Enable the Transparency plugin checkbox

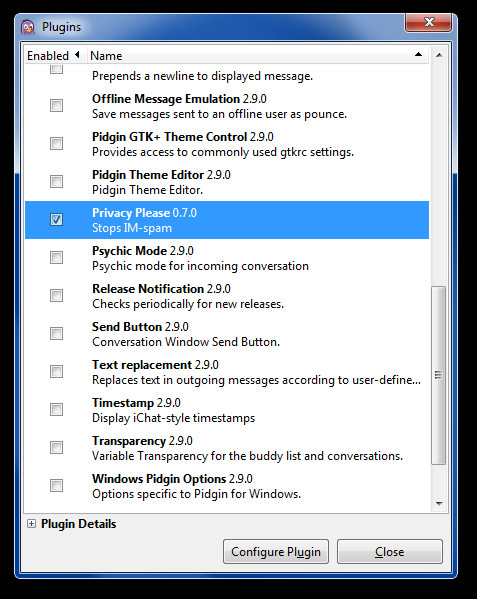pos(57,447)
